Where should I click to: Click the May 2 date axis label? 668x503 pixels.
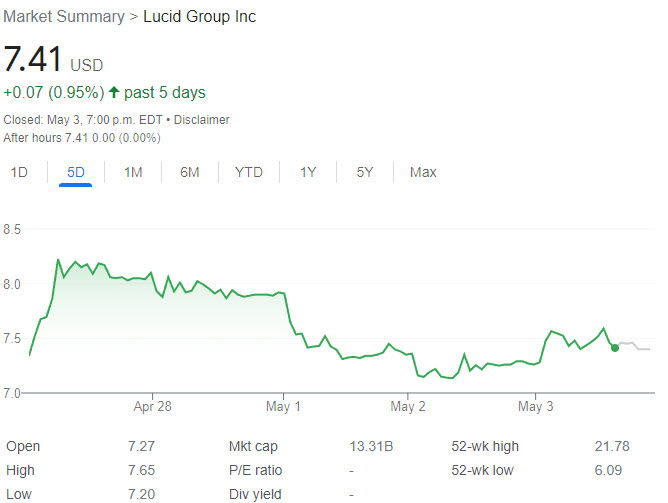[408, 407]
